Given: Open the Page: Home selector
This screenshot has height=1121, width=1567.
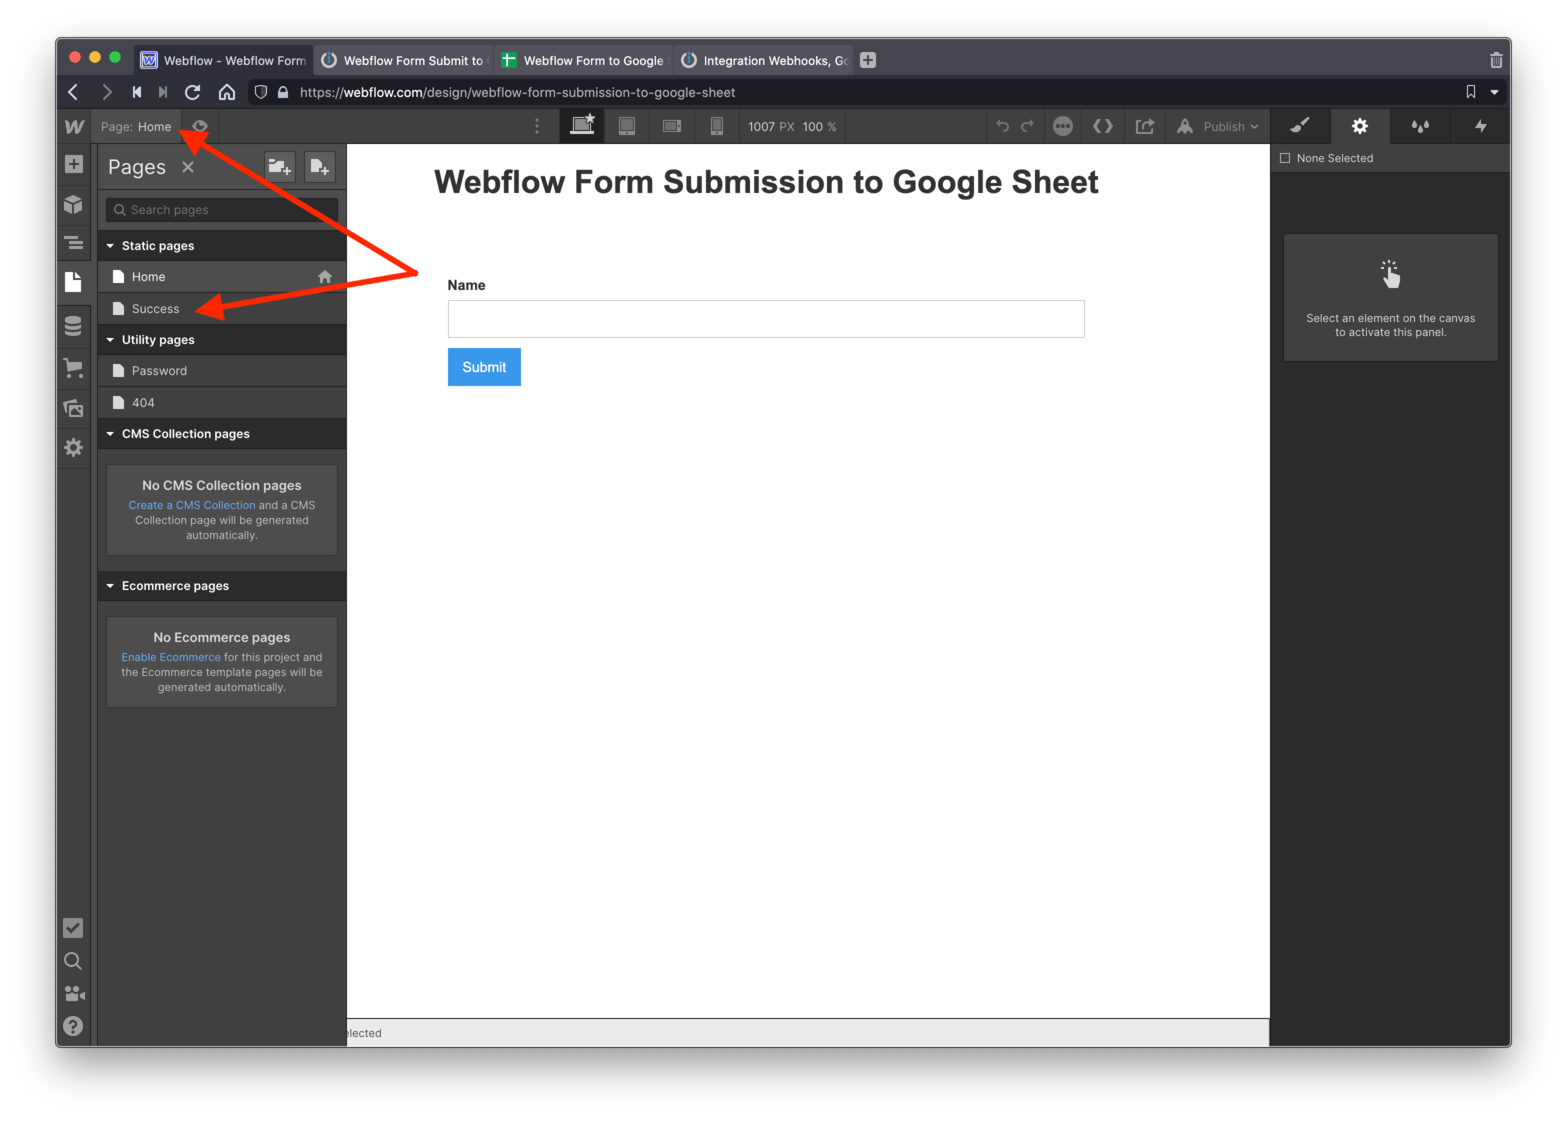Looking at the screenshot, I should [x=136, y=127].
